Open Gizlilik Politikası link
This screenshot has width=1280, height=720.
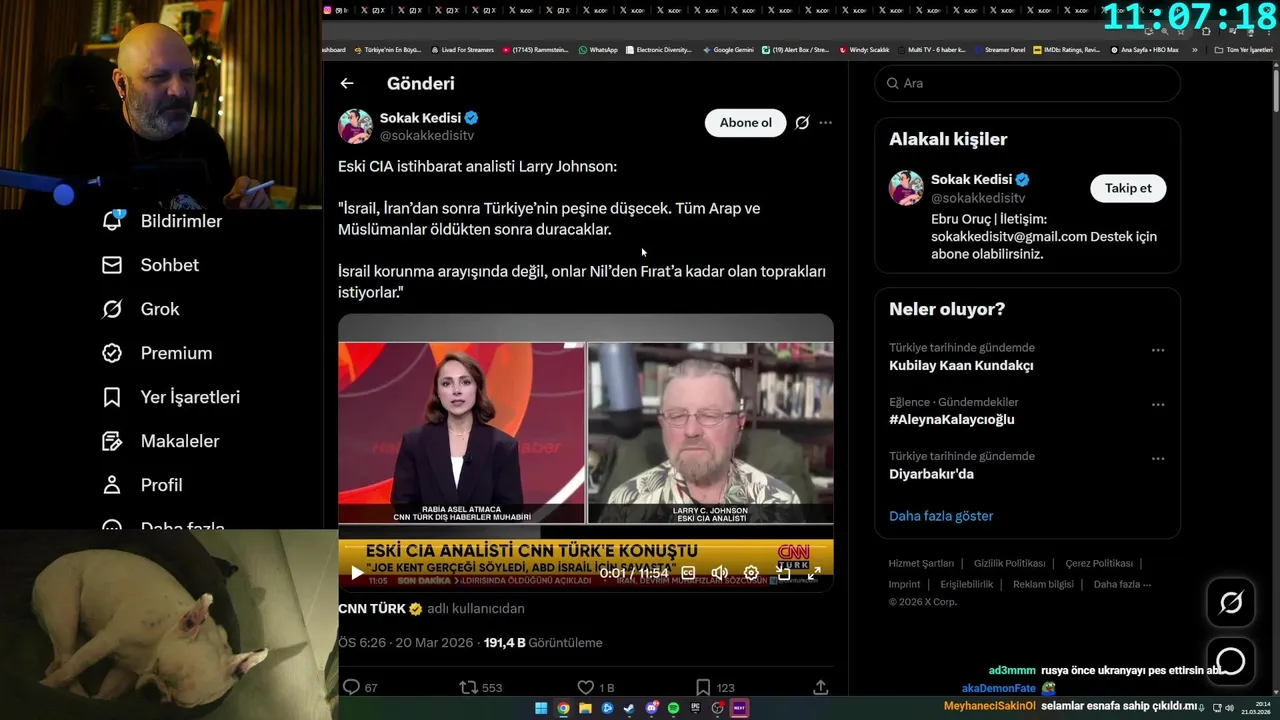pyautogui.click(x=1010, y=563)
